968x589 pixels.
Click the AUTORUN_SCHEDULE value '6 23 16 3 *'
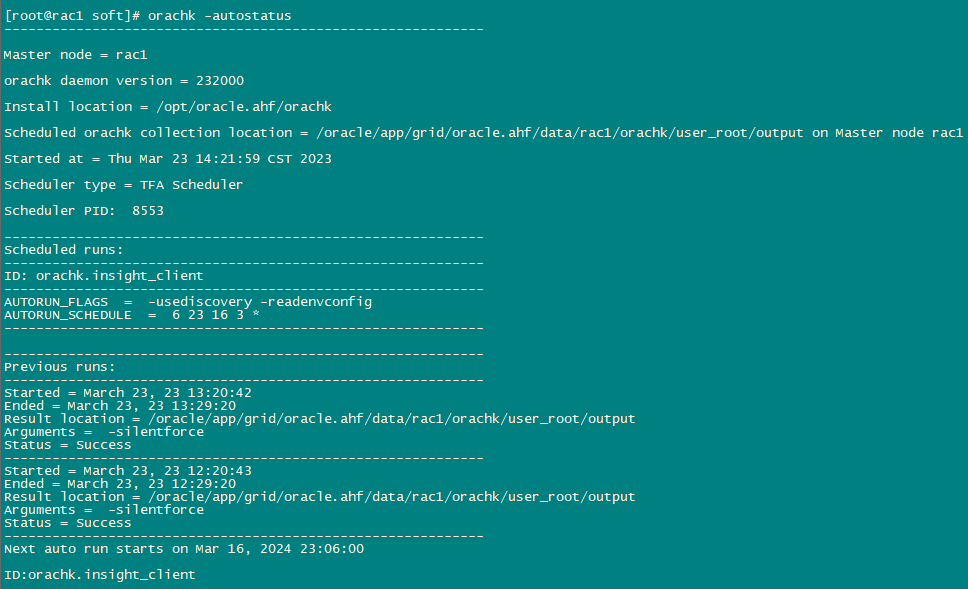point(215,315)
